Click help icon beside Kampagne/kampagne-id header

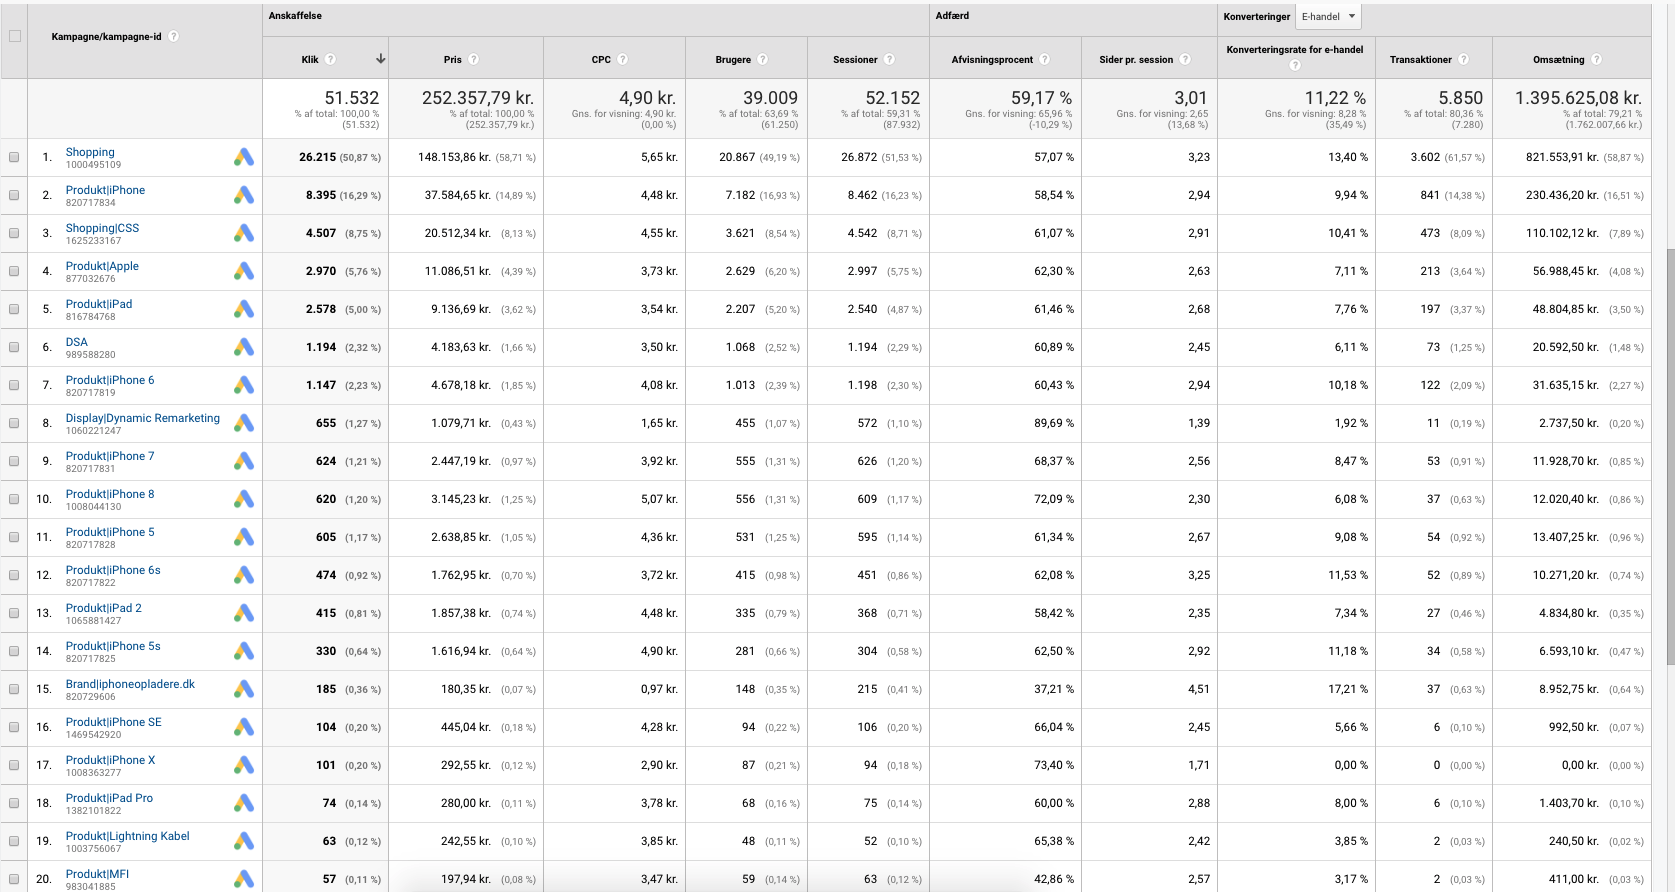tap(174, 37)
